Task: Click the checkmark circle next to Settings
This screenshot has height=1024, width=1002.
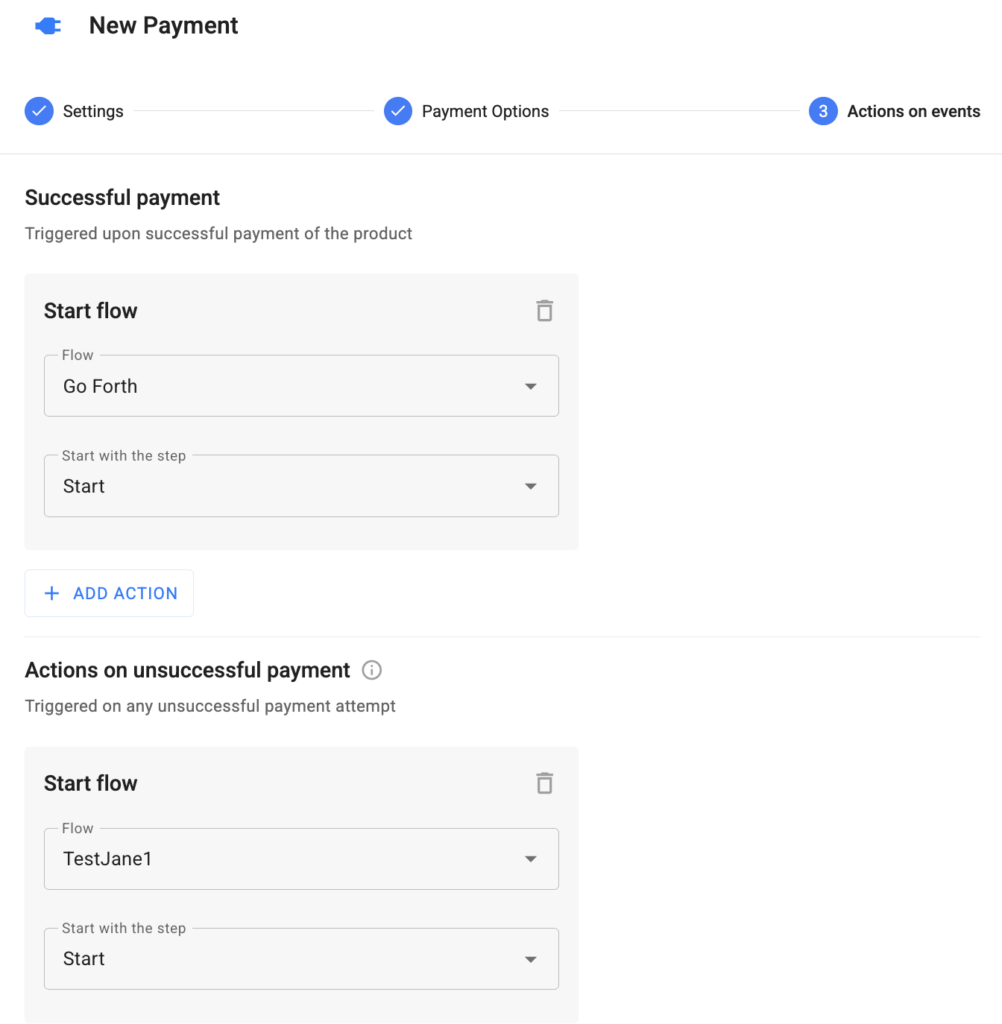Action: (38, 111)
